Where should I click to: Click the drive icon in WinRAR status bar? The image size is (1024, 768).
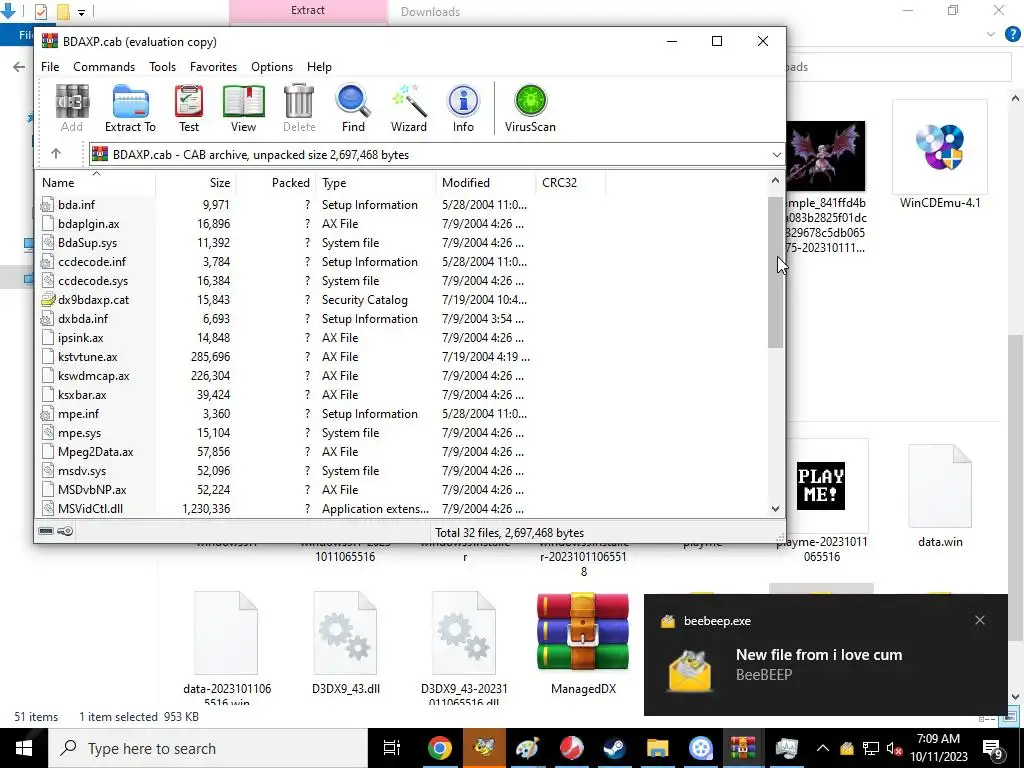point(46,531)
